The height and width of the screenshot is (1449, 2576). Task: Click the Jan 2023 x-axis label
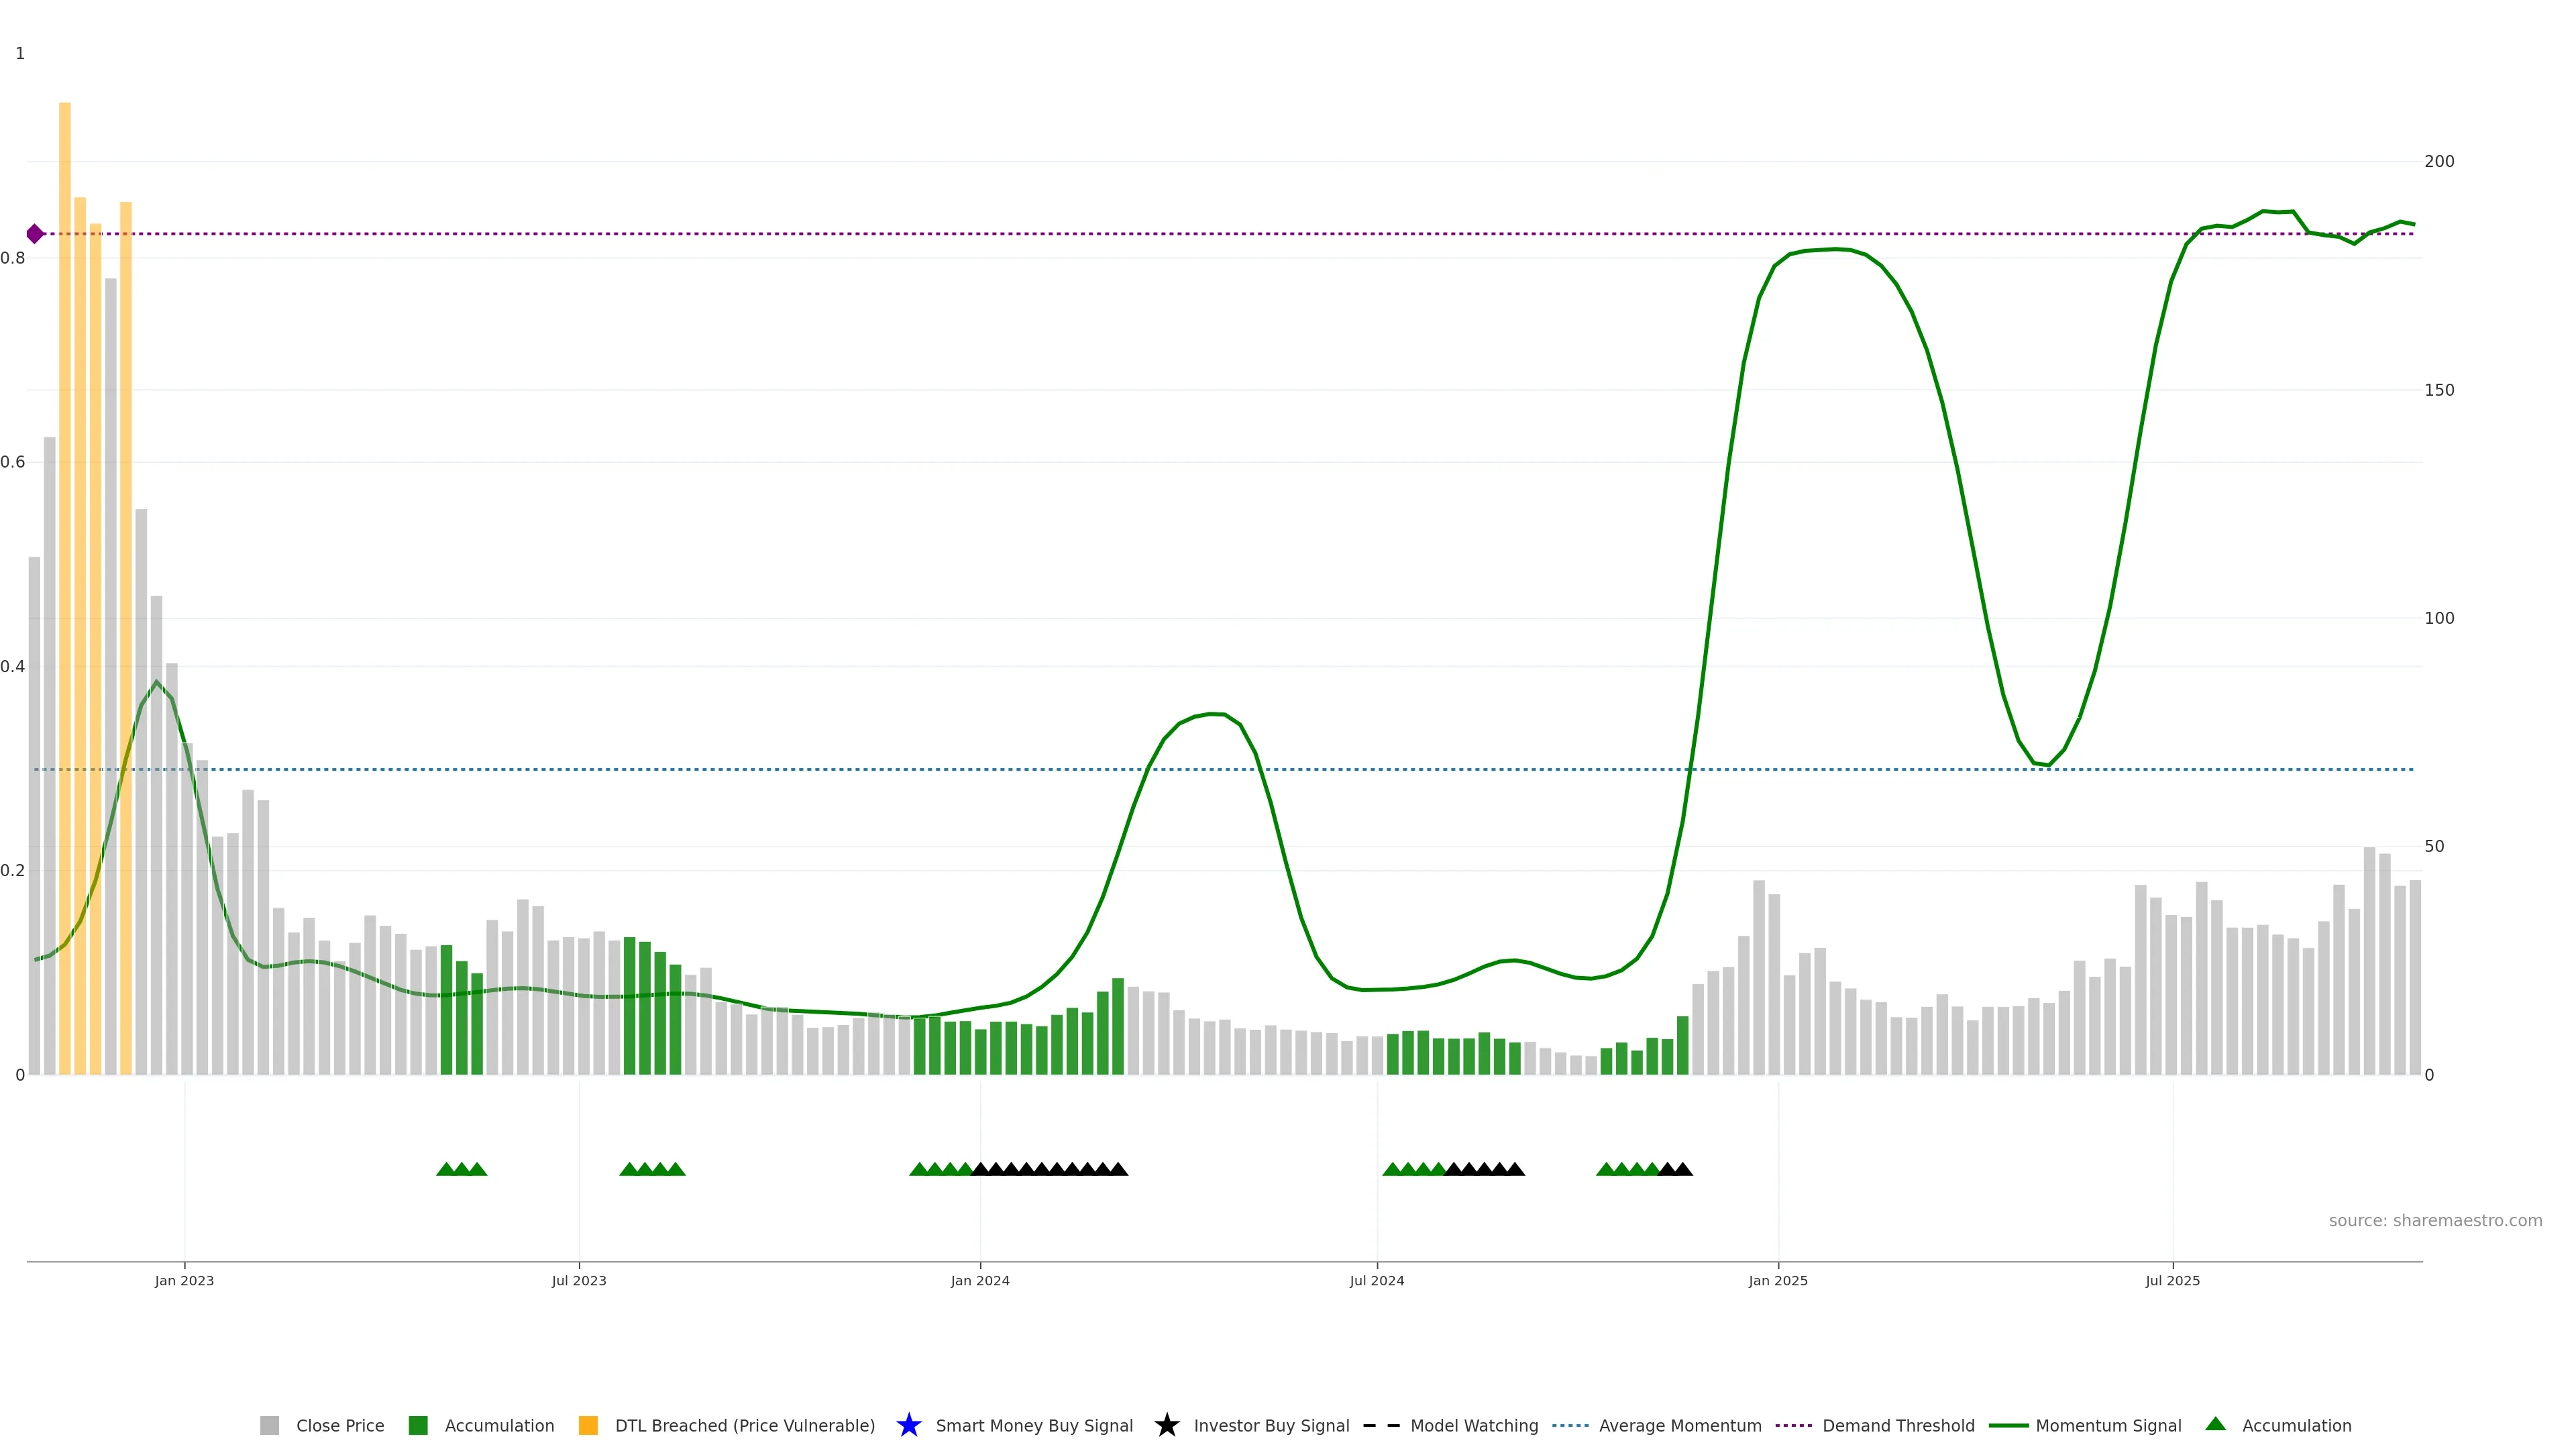[184, 1280]
